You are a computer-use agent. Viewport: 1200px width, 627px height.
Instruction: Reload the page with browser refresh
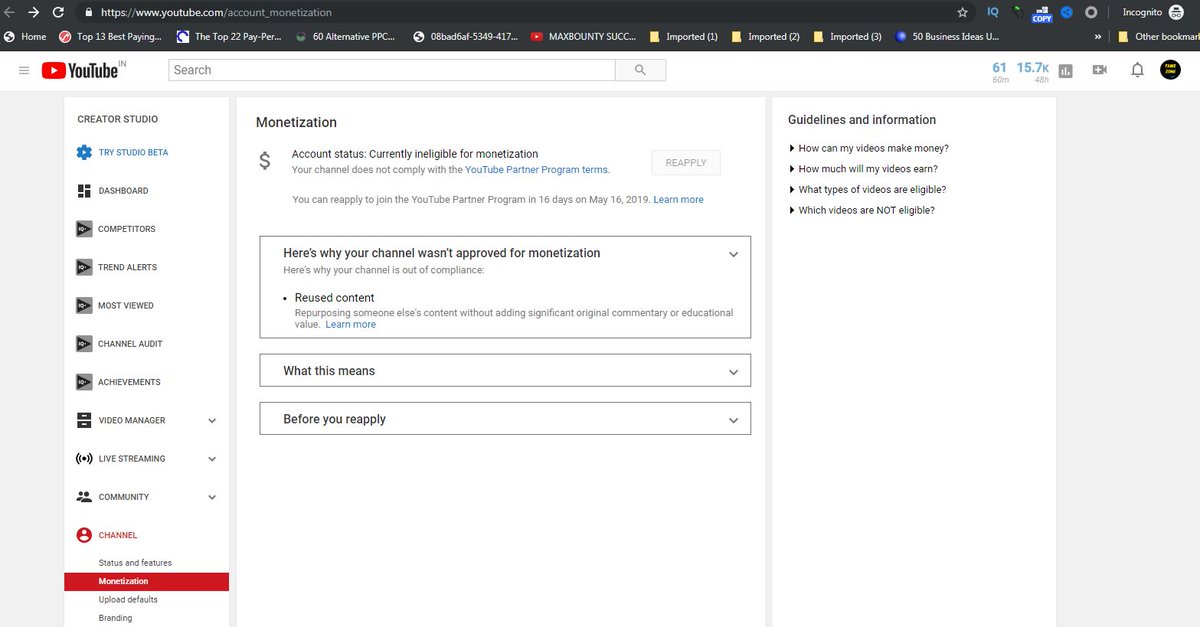tap(59, 13)
